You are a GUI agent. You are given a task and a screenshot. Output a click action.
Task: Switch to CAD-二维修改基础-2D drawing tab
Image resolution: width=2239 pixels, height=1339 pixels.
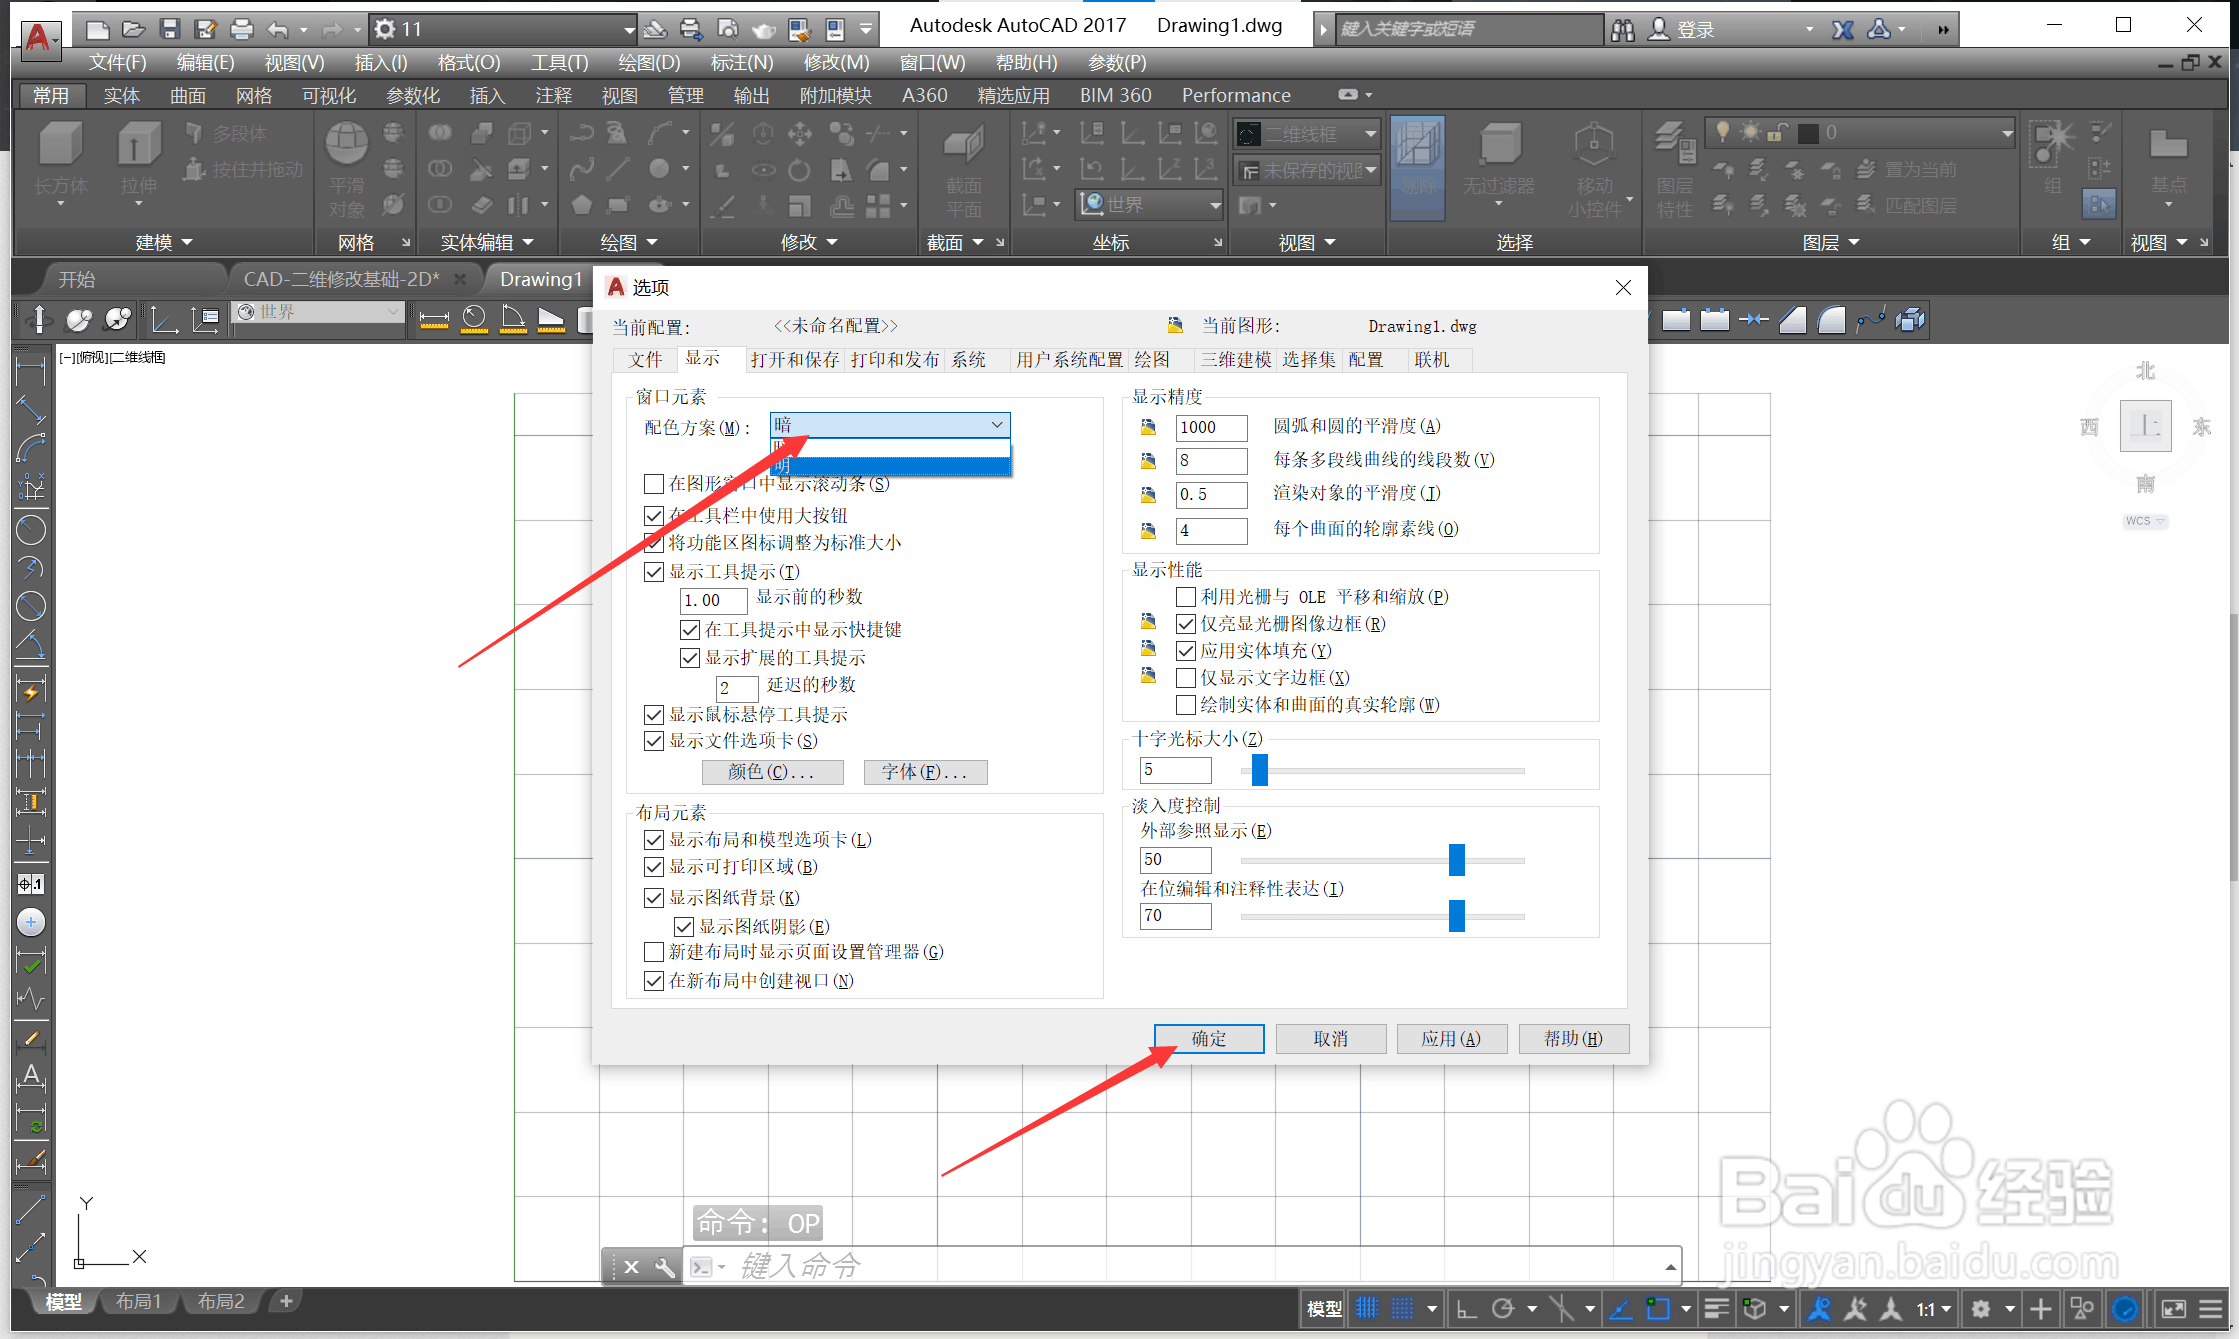pos(342,279)
